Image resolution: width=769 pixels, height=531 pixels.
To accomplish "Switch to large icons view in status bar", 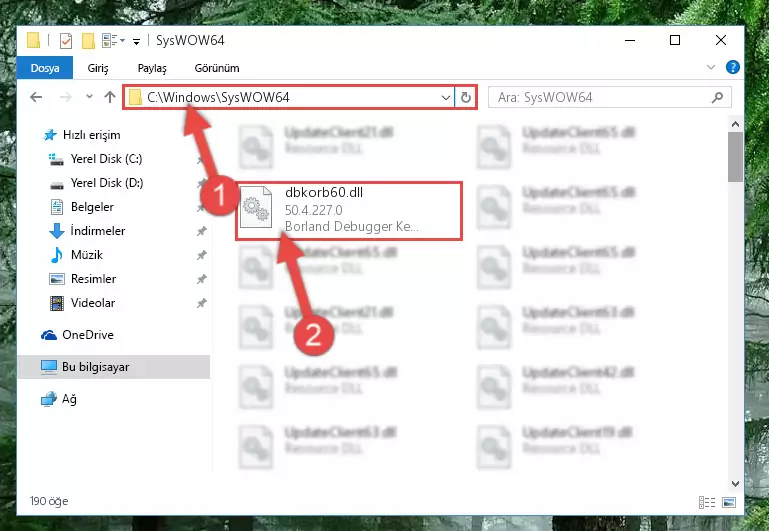I will click(x=729, y=502).
